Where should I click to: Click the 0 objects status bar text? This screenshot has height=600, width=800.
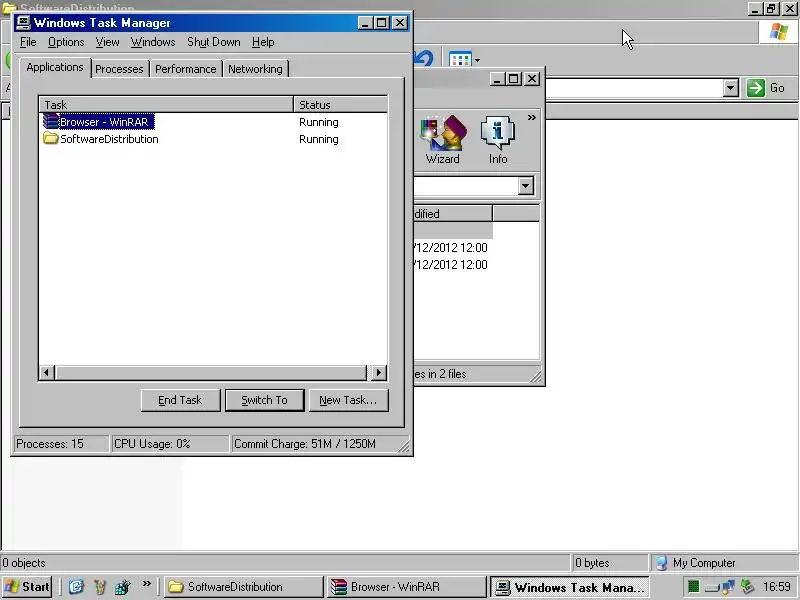point(23,563)
